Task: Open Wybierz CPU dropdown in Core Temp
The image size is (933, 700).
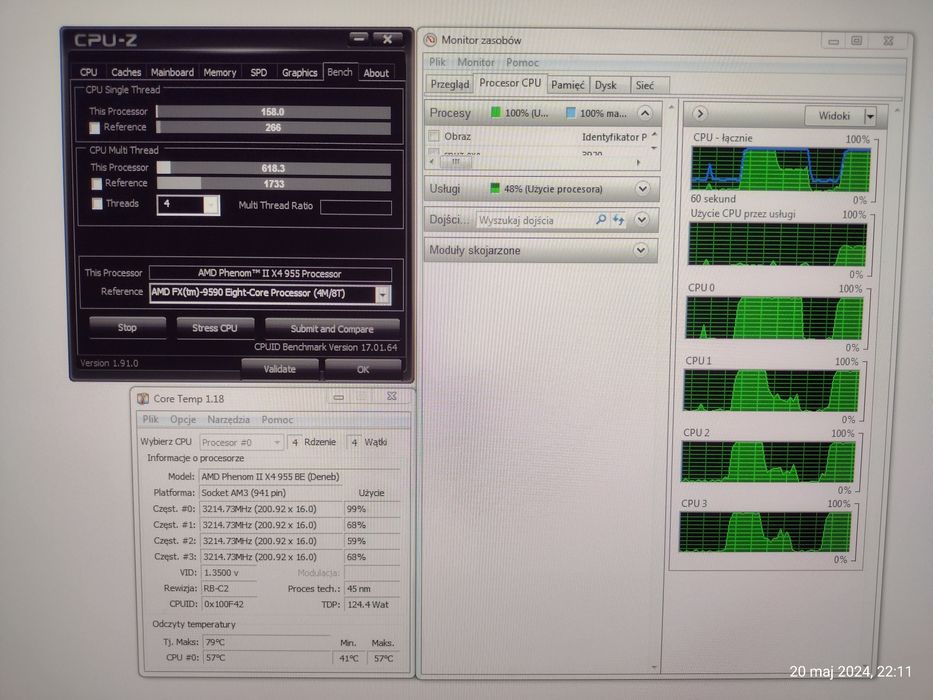Action: click(240, 442)
